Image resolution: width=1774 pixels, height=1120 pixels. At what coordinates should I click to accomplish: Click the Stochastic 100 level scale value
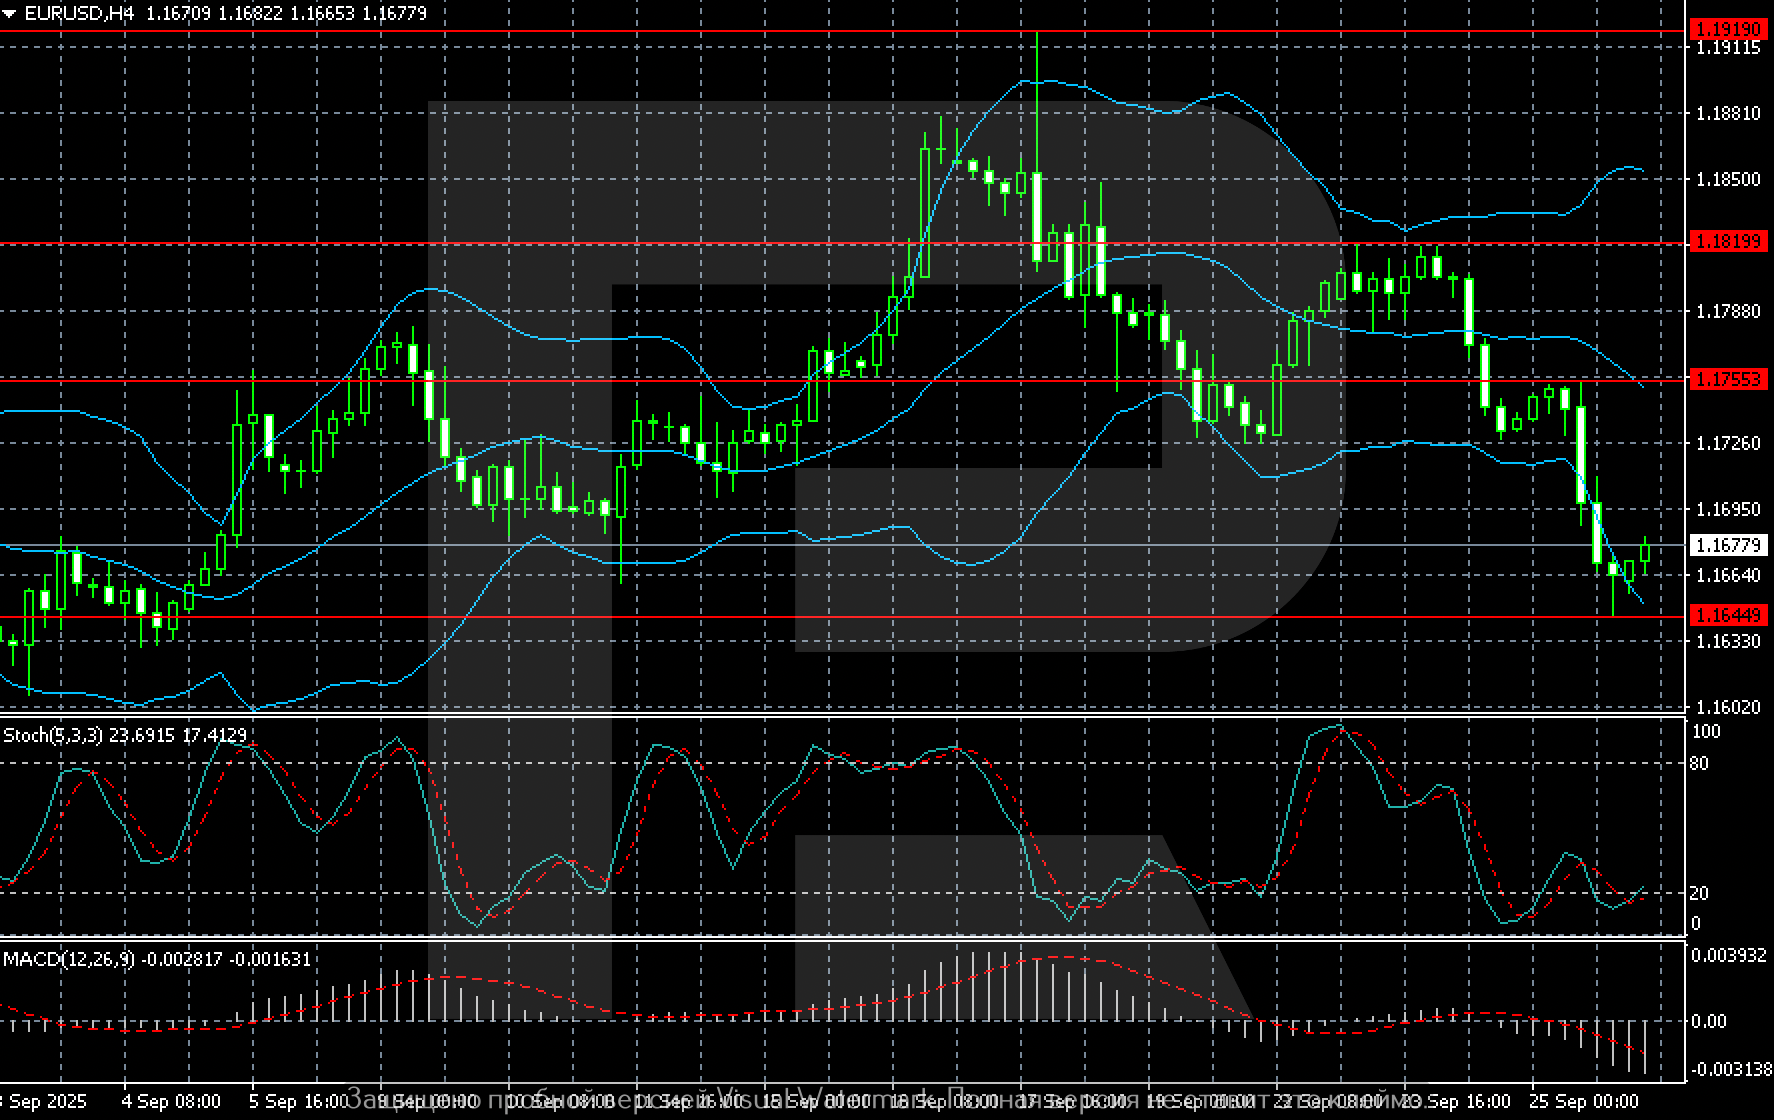click(x=1705, y=732)
